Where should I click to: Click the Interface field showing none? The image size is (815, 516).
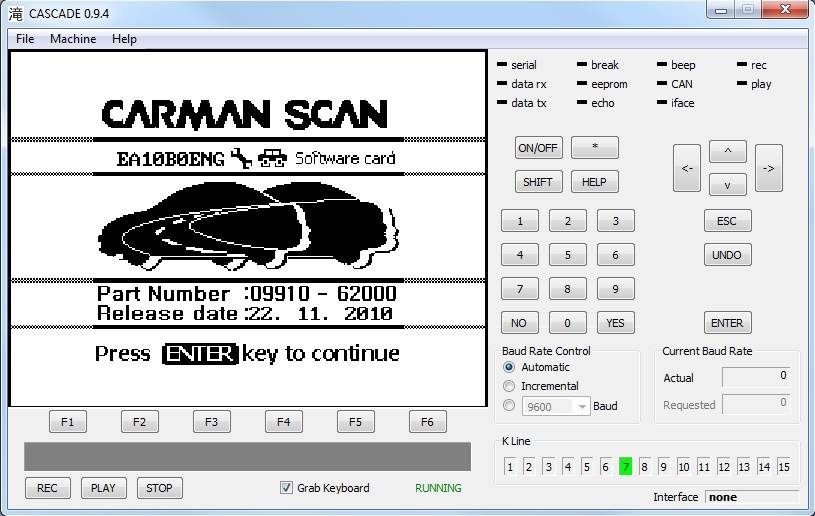click(x=752, y=497)
